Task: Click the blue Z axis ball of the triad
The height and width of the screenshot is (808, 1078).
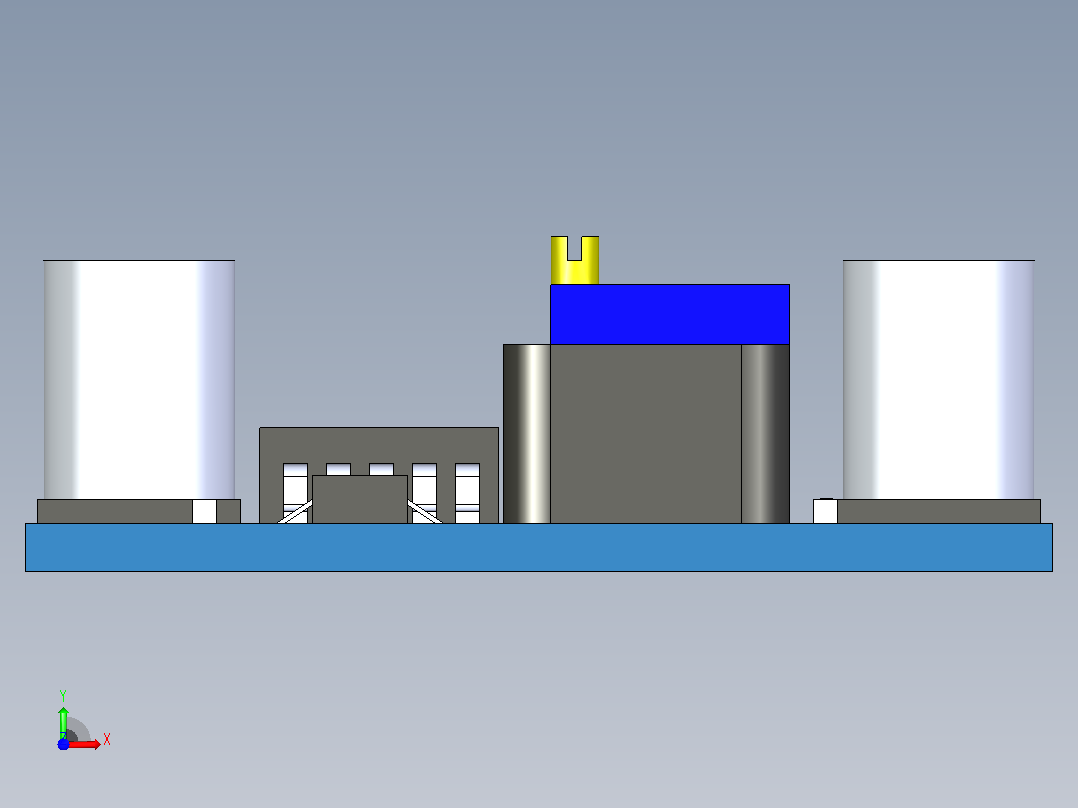Action: coord(63,745)
